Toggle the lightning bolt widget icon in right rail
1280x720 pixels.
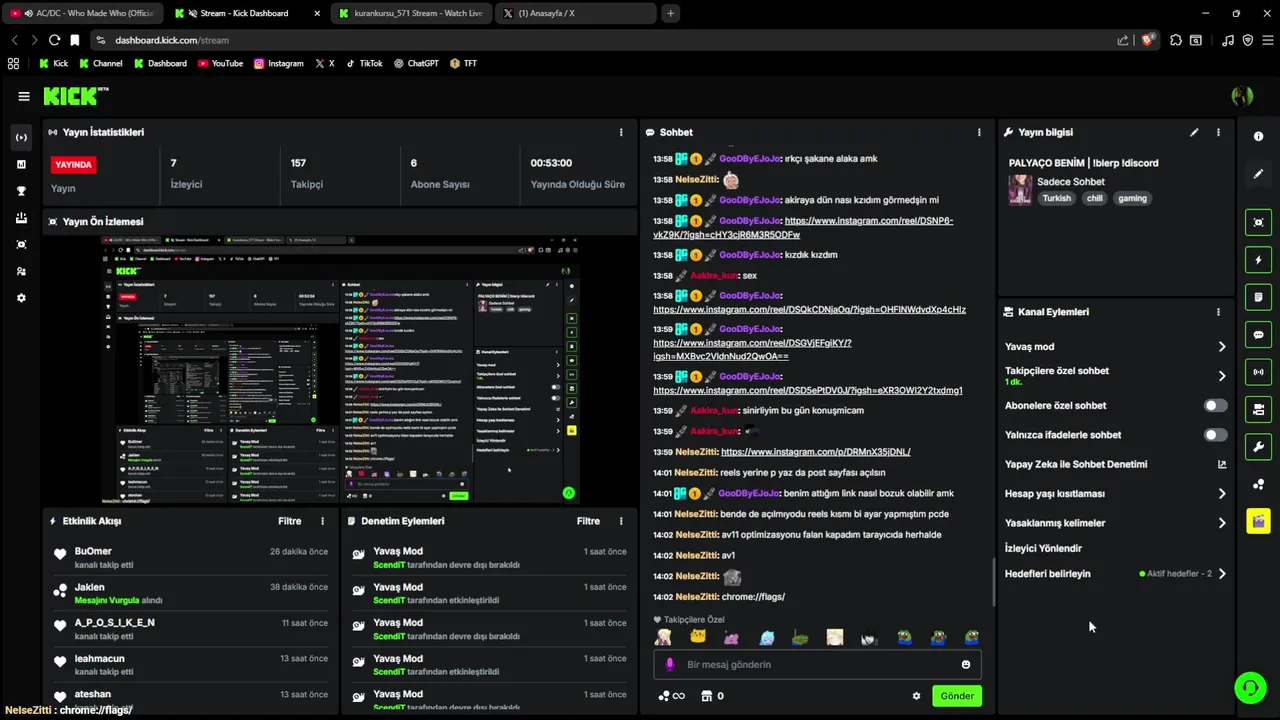pyautogui.click(x=1258, y=260)
